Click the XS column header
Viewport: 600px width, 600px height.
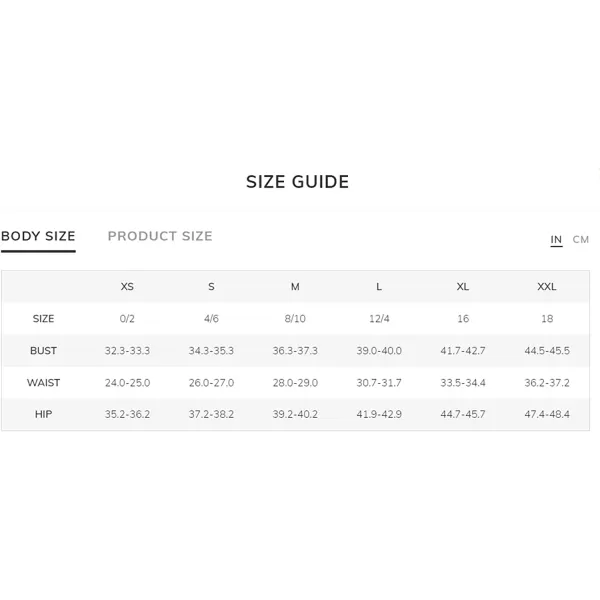(127, 287)
